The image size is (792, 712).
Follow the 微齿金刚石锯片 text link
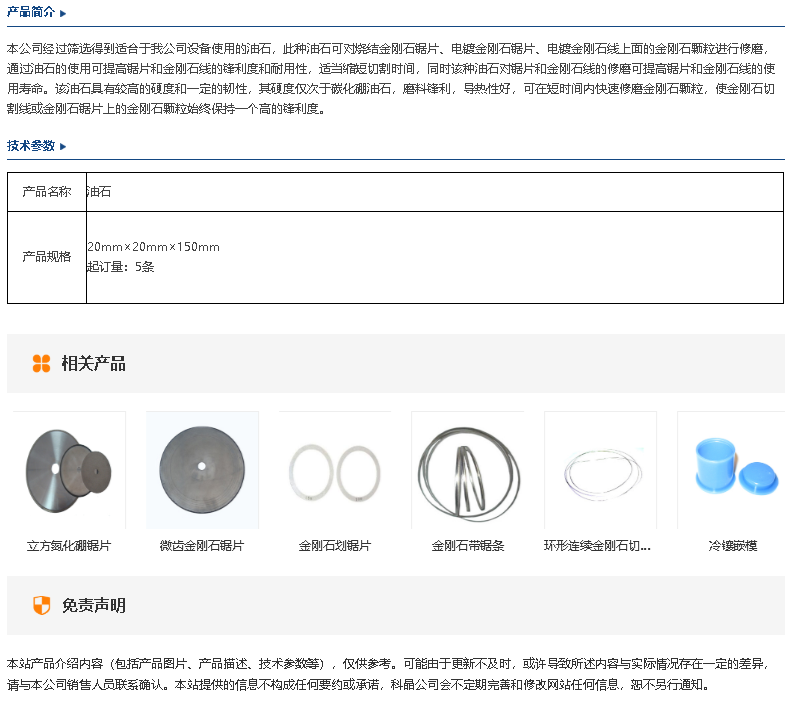pos(202,546)
